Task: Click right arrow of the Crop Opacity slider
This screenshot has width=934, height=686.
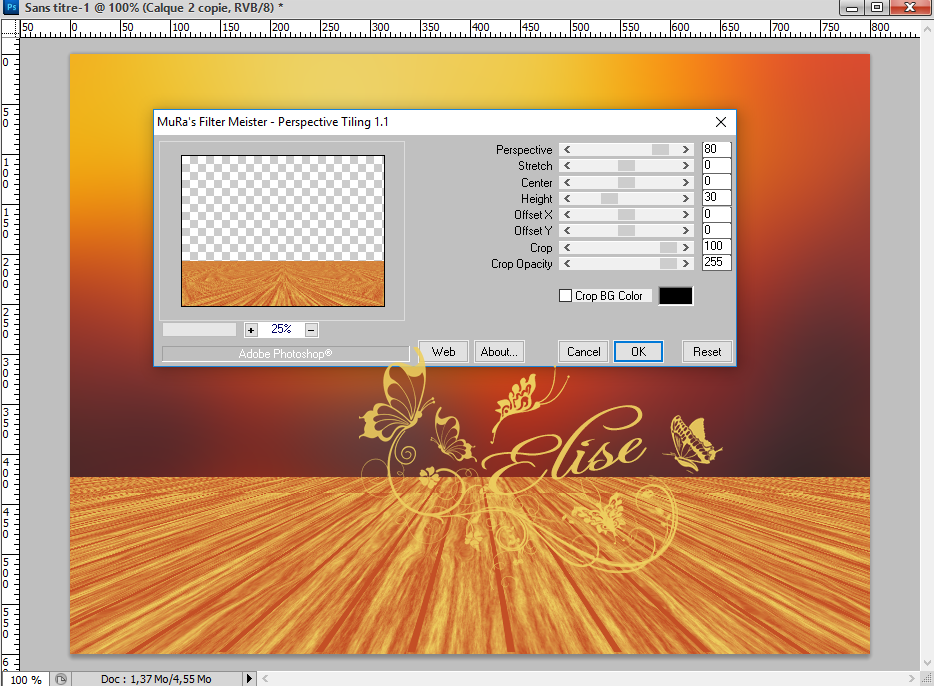Action: tap(686, 264)
